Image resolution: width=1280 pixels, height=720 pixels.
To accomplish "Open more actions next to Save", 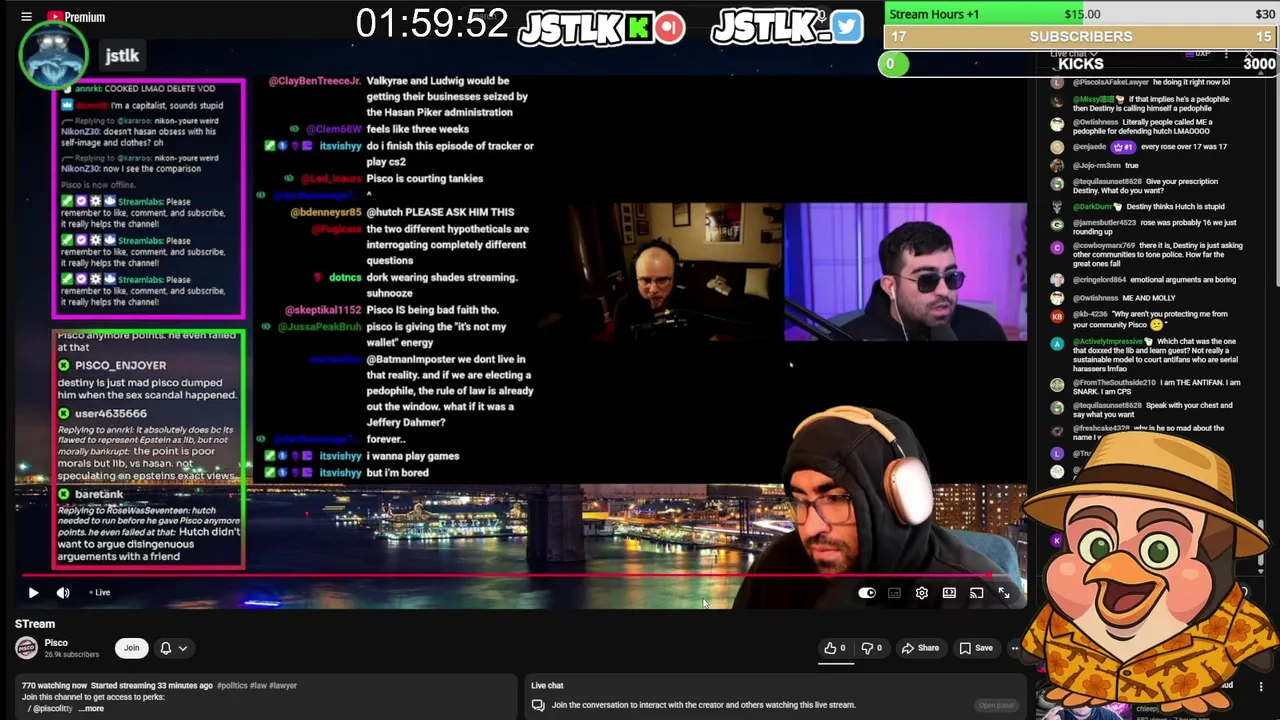I will click(1014, 648).
